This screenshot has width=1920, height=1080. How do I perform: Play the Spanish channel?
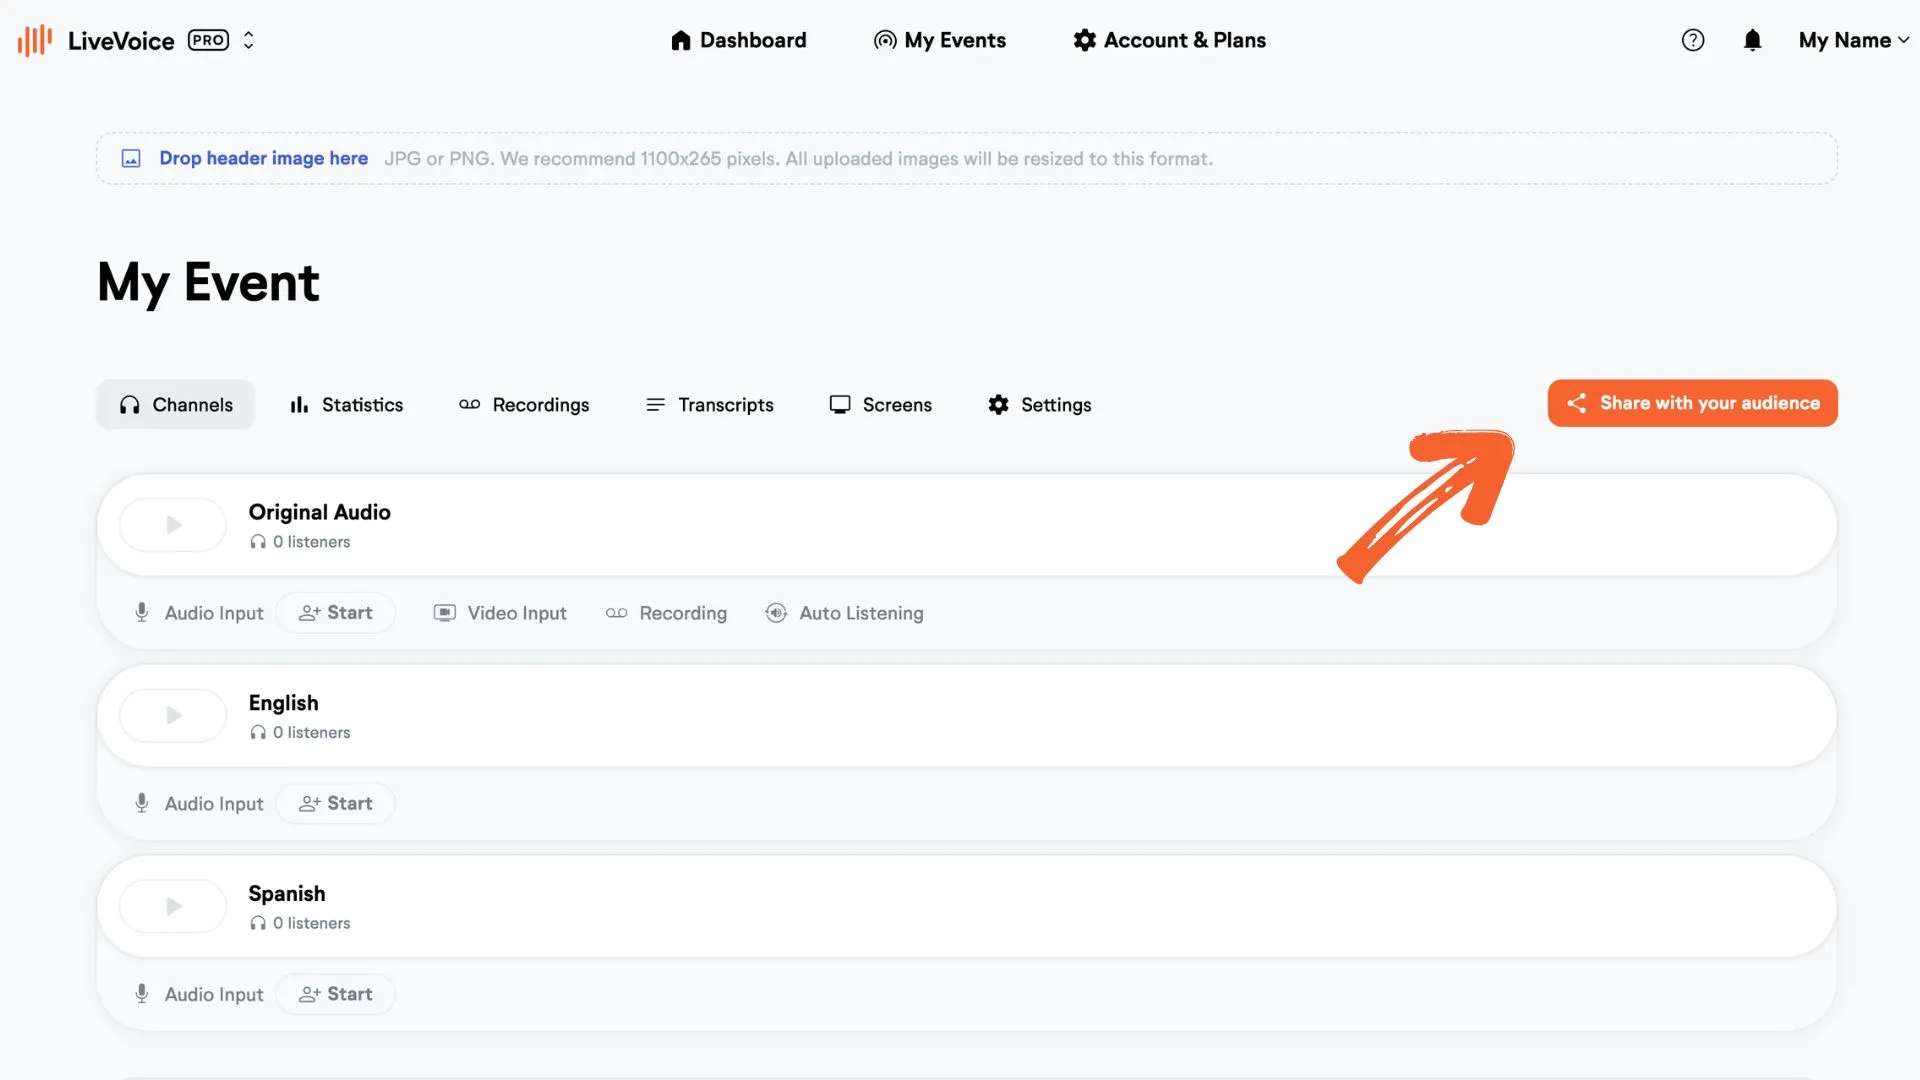[173, 906]
